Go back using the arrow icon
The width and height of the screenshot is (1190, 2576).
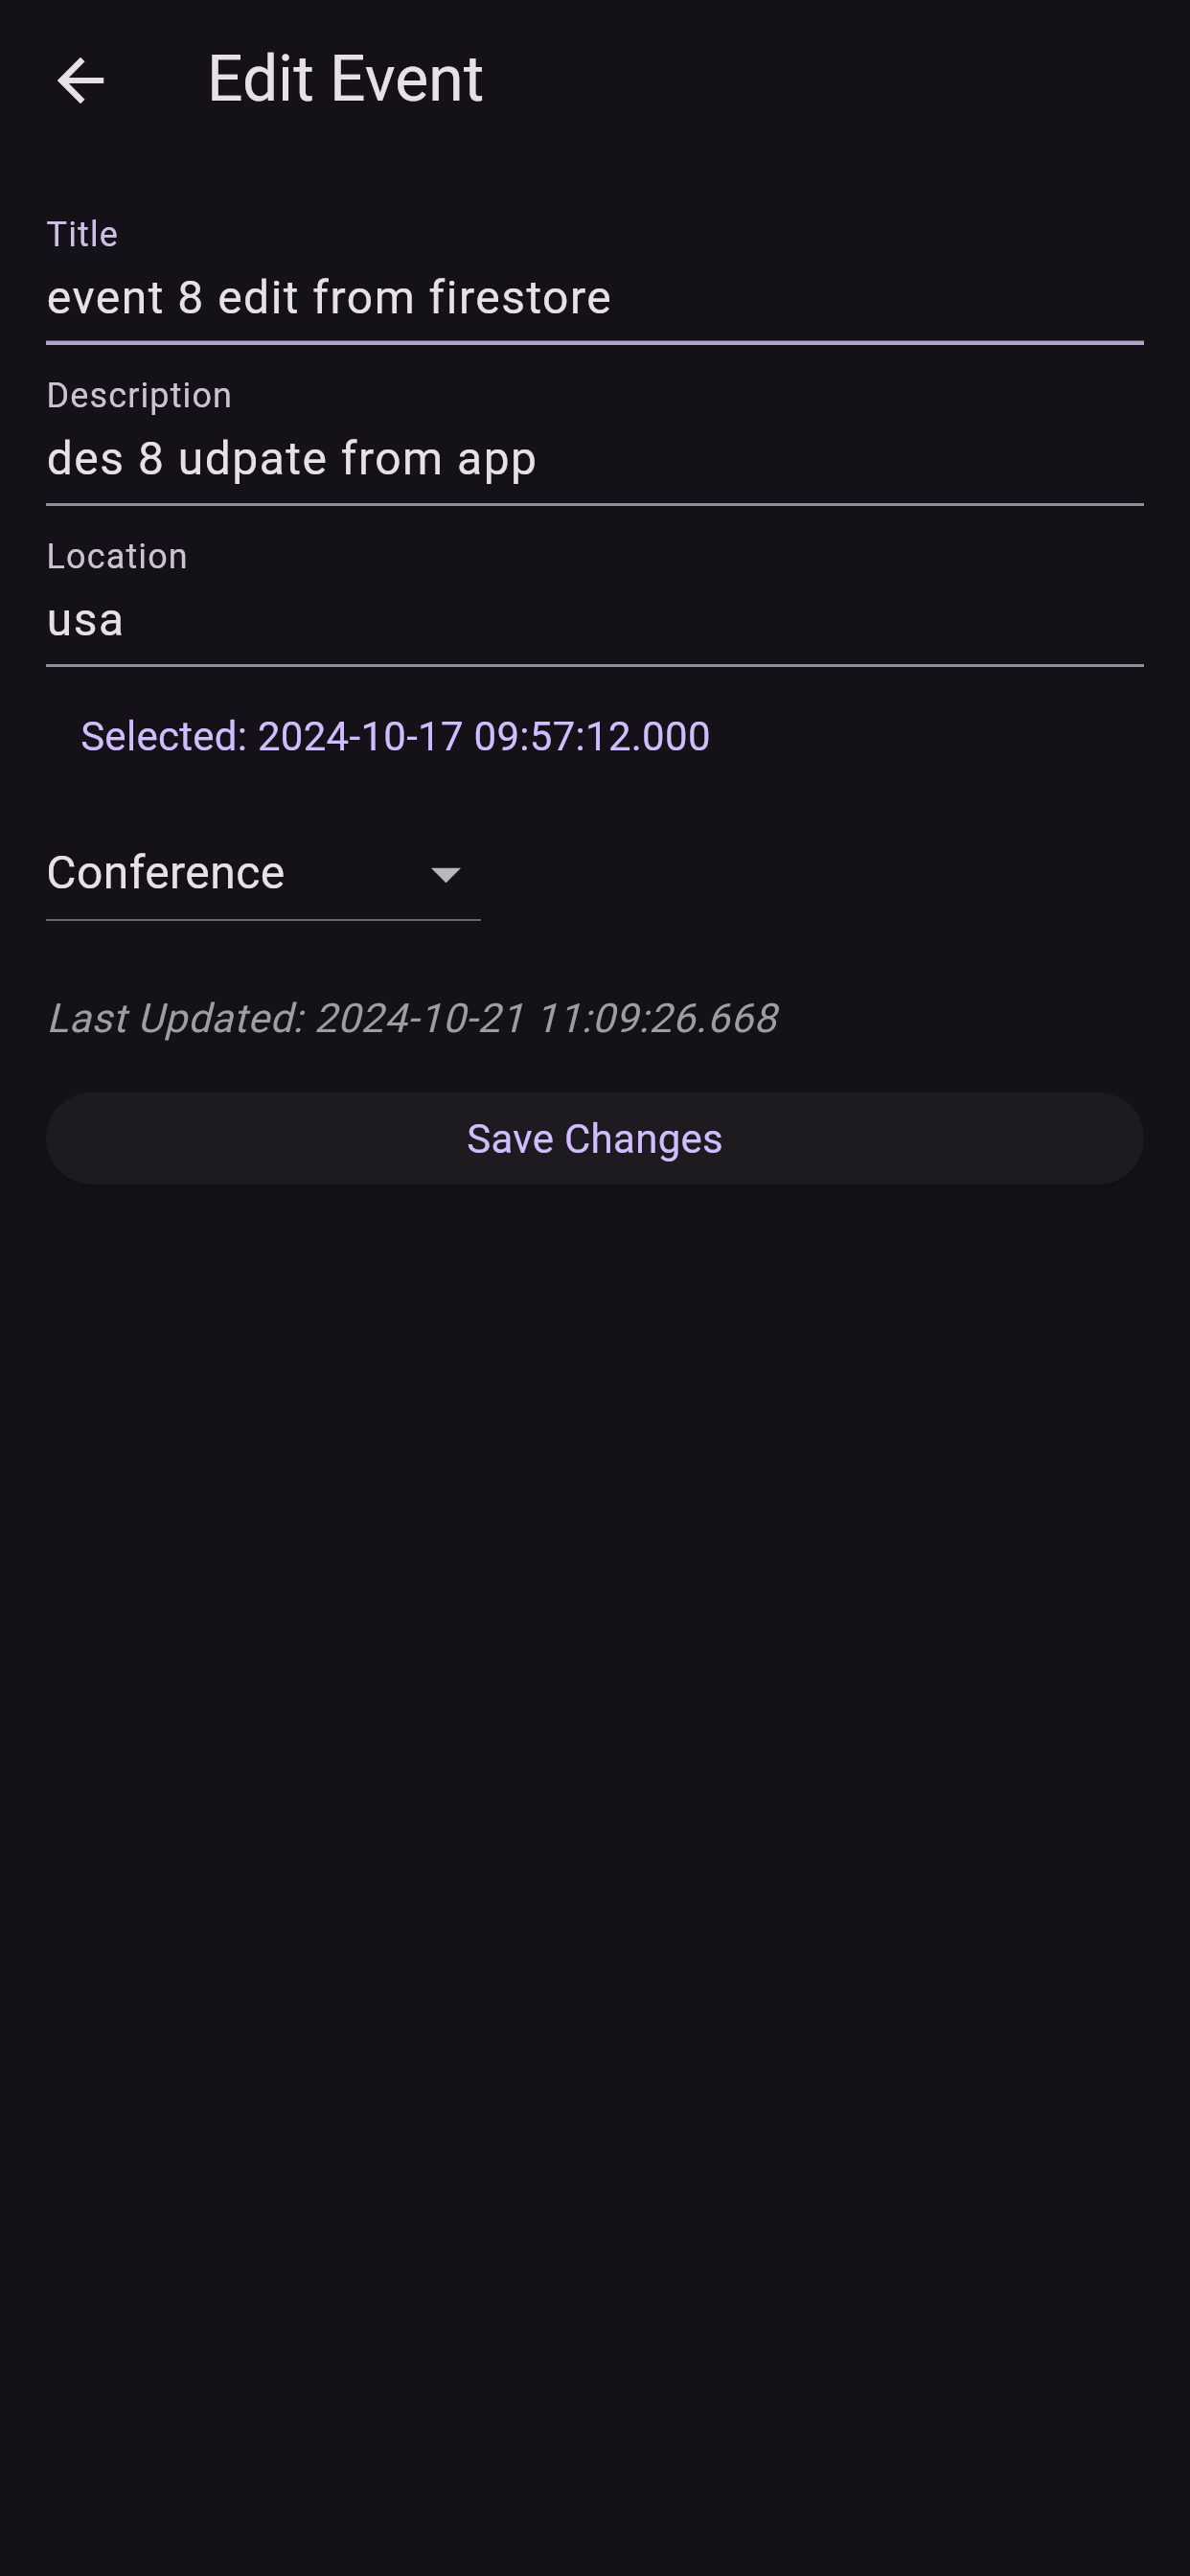click(x=81, y=80)
